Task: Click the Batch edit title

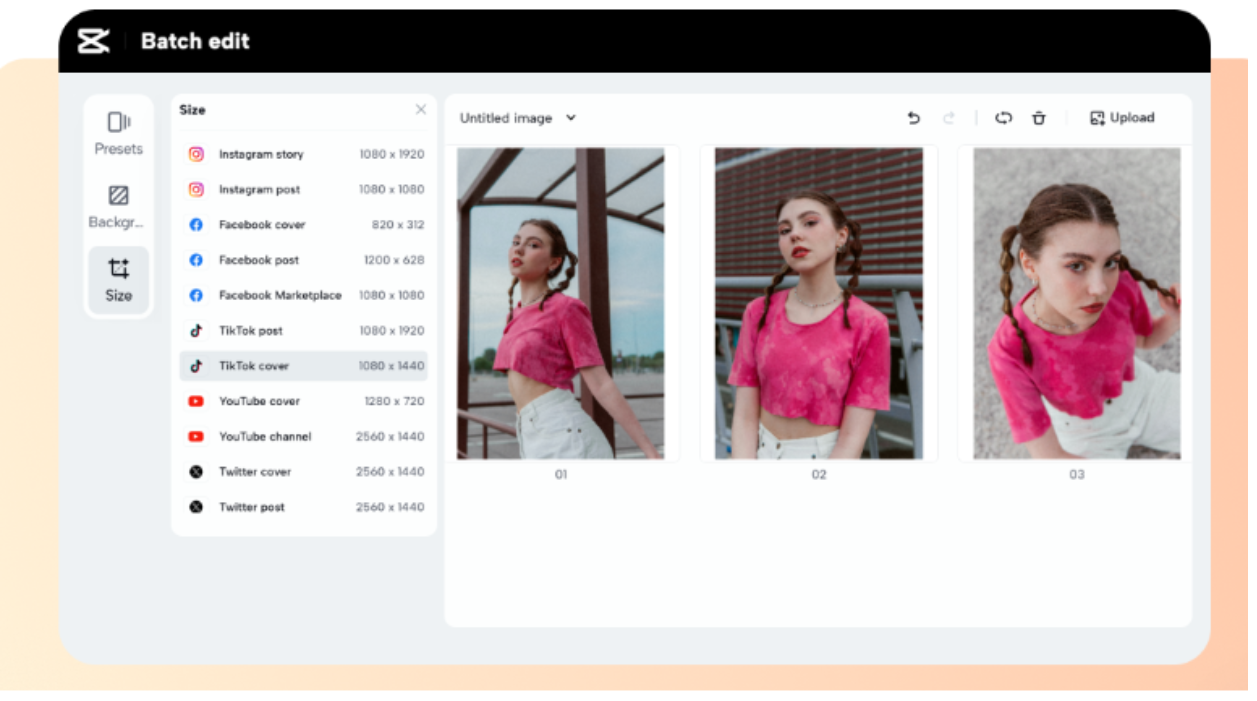Action: (195, 41)
